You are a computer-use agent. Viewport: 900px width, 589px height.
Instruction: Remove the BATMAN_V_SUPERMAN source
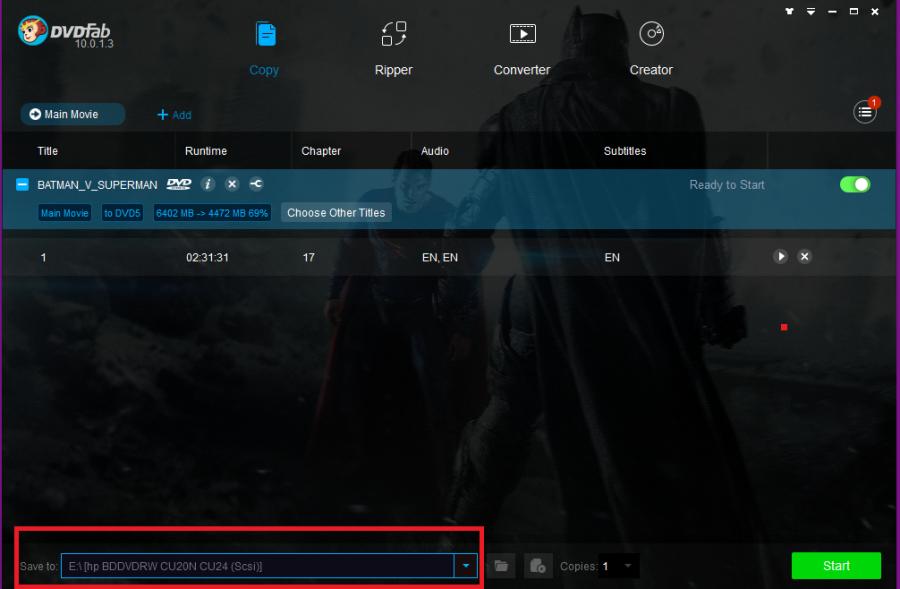[x=232, y=184]
